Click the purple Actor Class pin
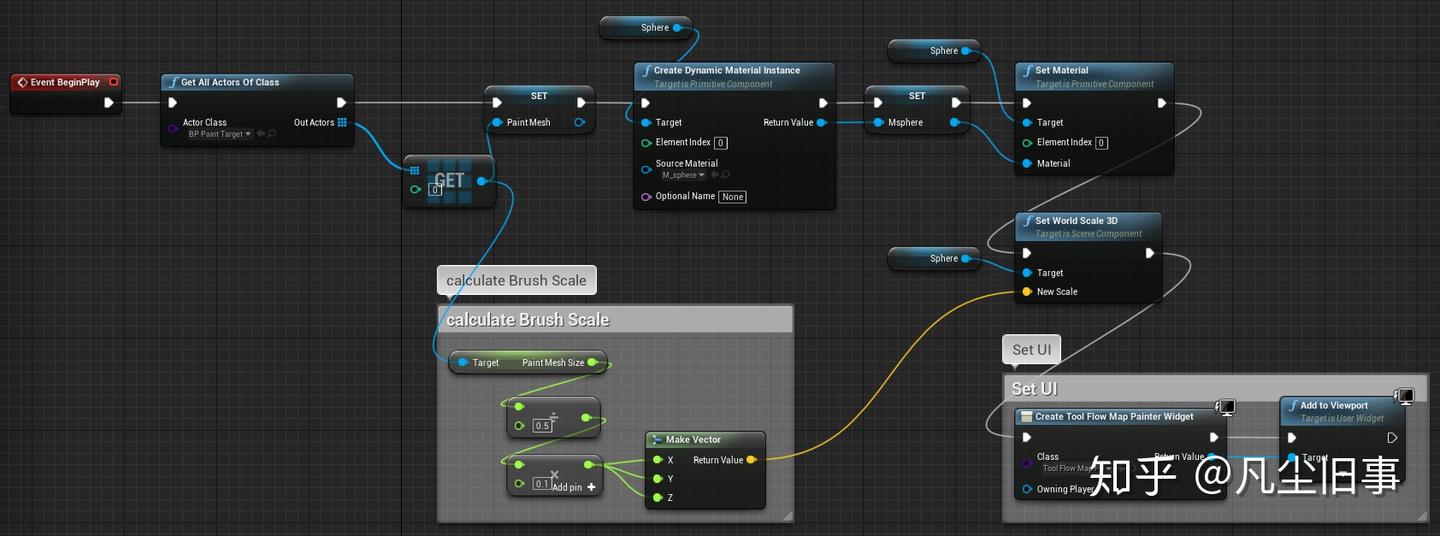The width and height of the screenshot is (1440, 536). pyautogui.click(x=172, y=128)
